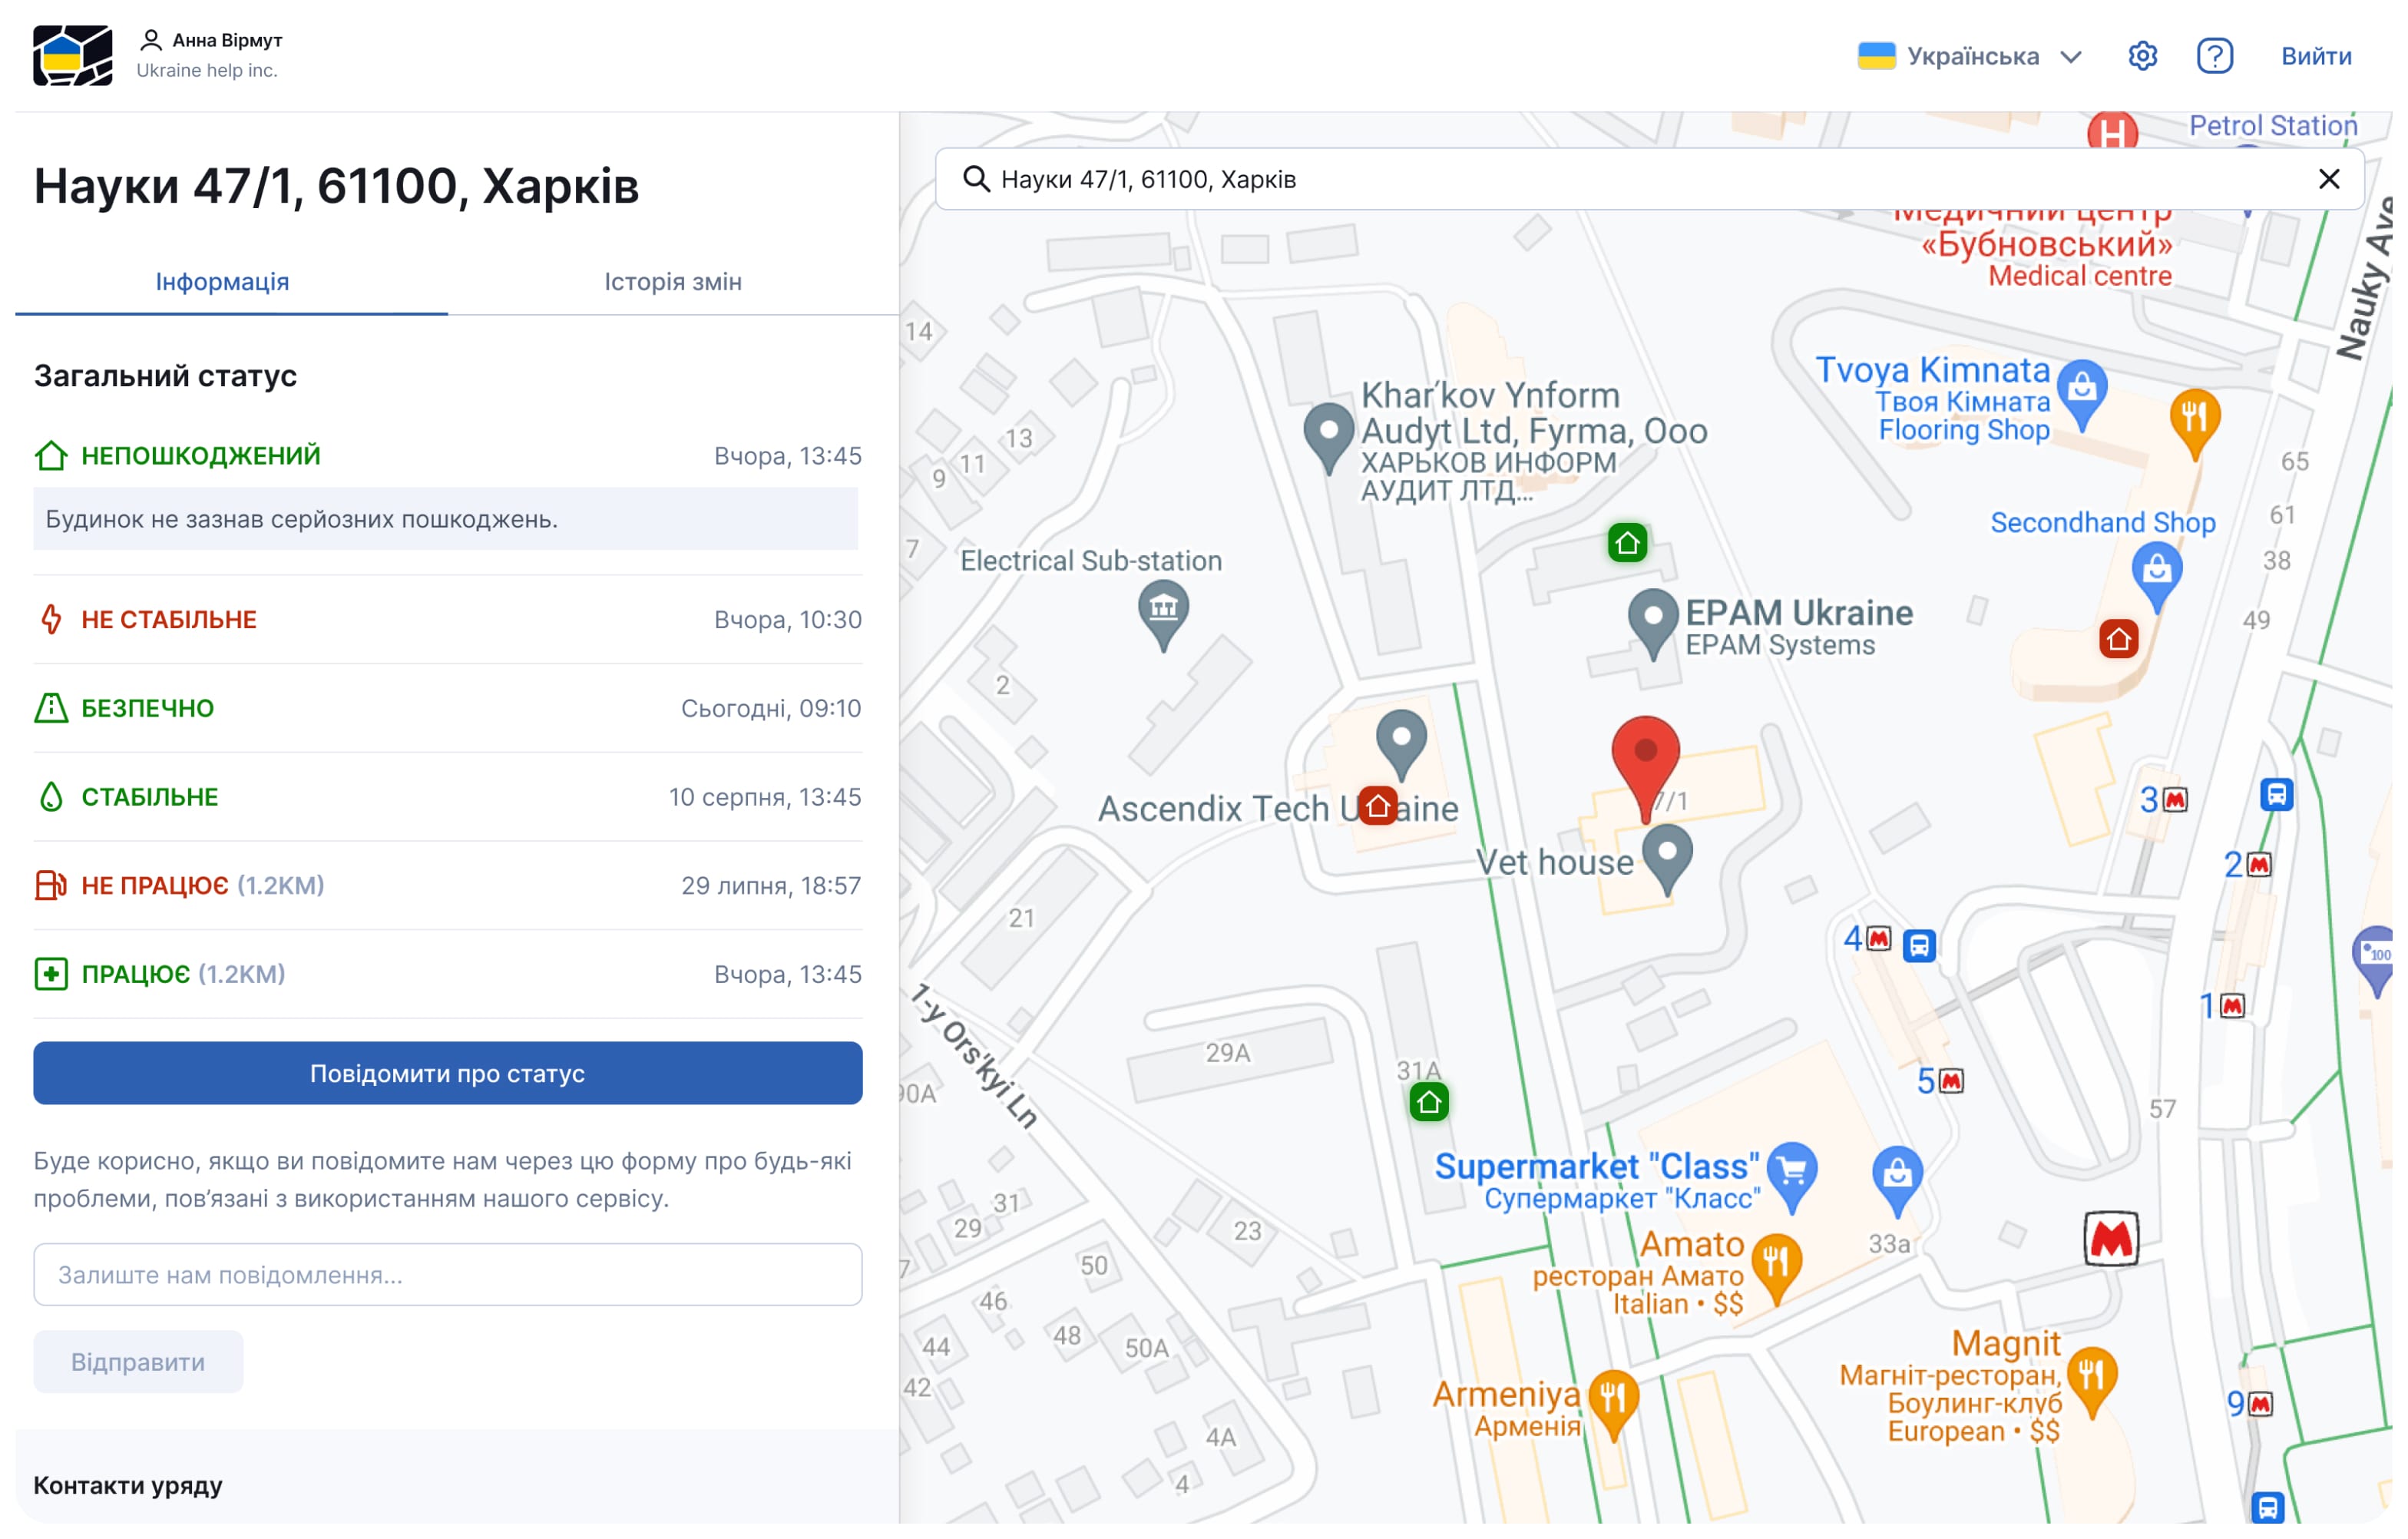Click the language dropdown chevron arrow
Screen dimensions: 2408x1539
(x=2071, y=57)
